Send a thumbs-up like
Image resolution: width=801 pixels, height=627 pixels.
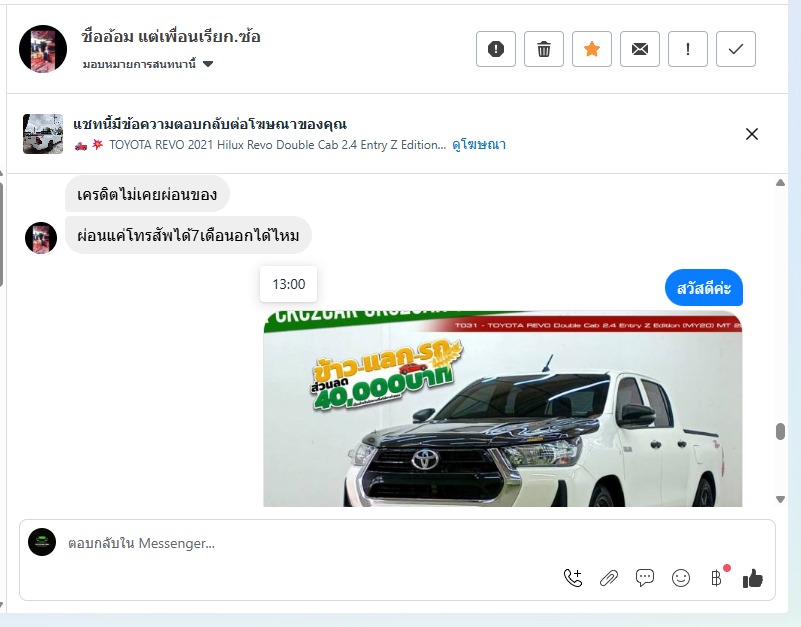[x=752, y=578]
